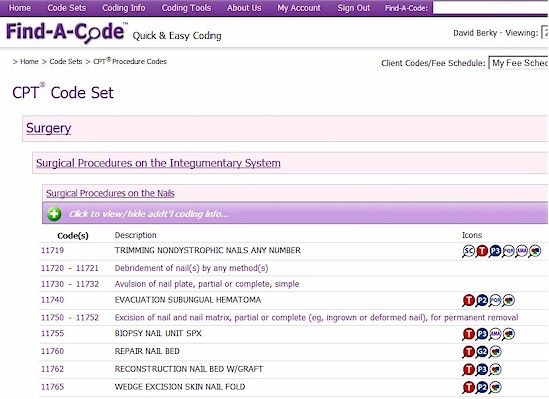The image size is (549, 399).
Task: Open Surgical Procedures on the Integumentary System
Action: 158,163
